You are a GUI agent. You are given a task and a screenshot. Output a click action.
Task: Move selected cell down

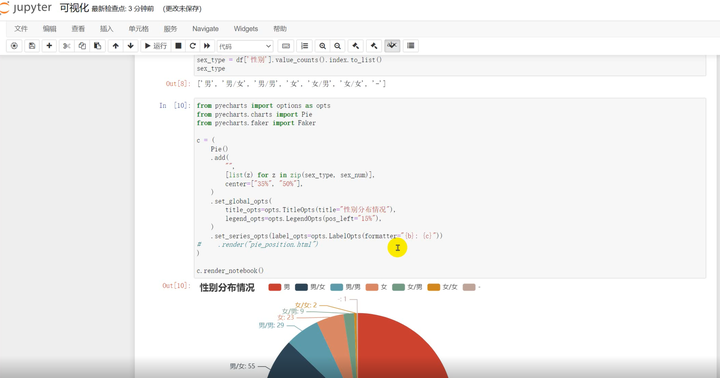[131, 46]
